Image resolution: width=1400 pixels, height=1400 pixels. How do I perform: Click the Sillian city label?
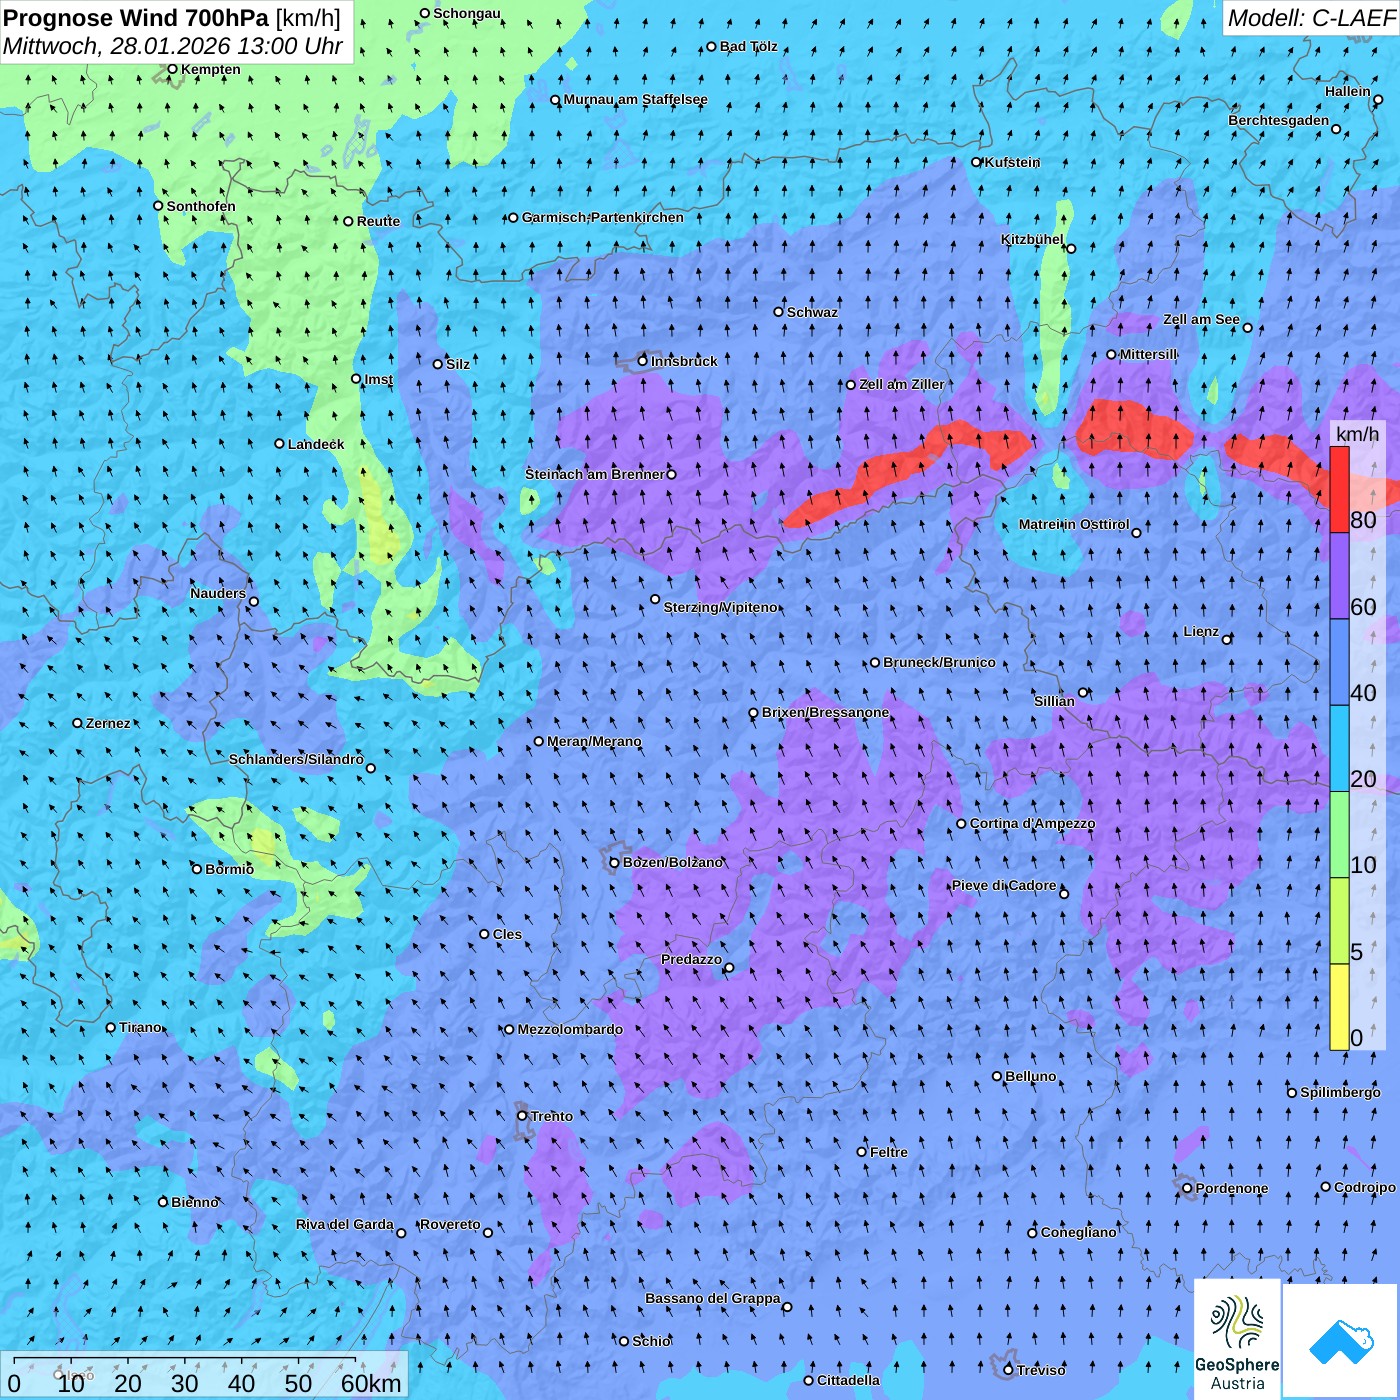1053,701
